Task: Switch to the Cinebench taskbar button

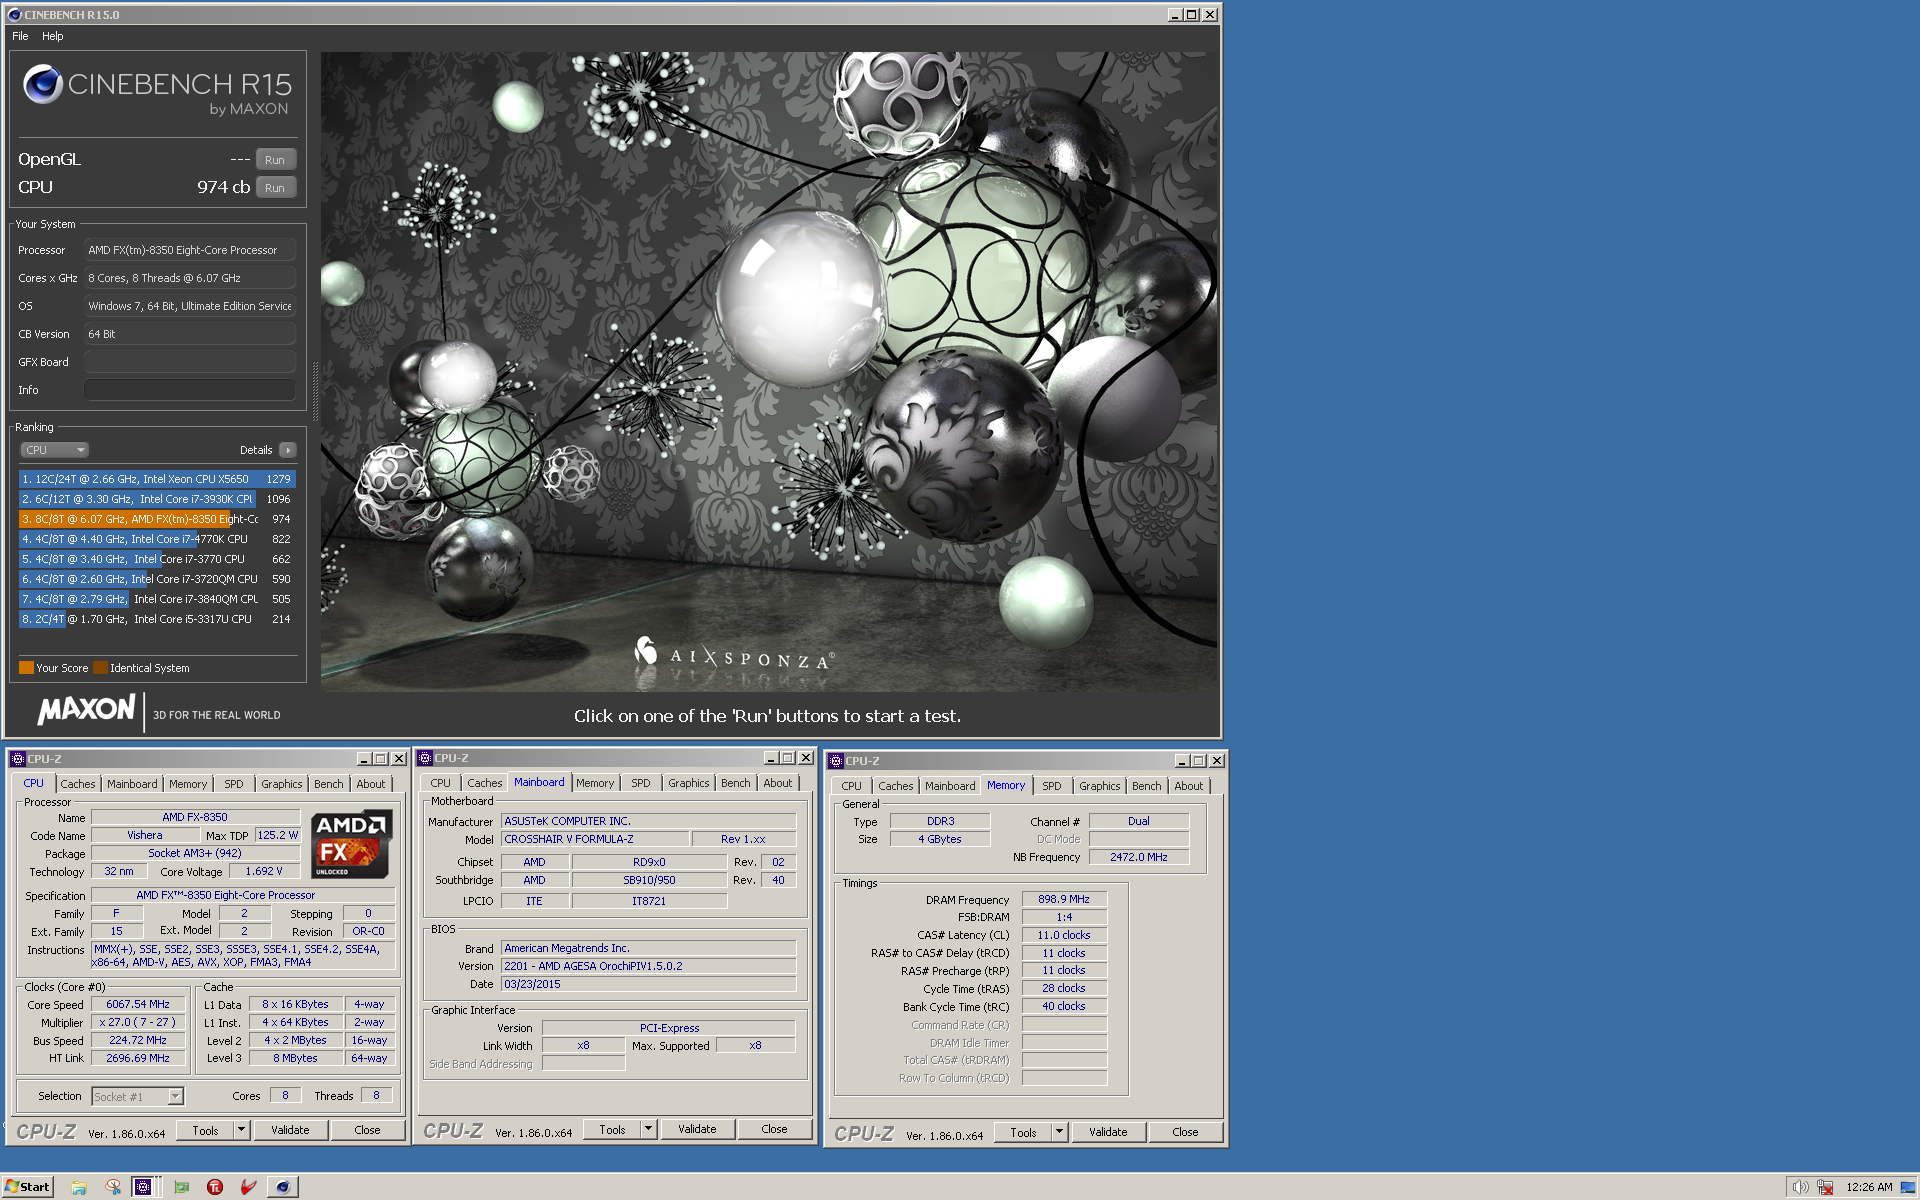Action: (283, 1187)
